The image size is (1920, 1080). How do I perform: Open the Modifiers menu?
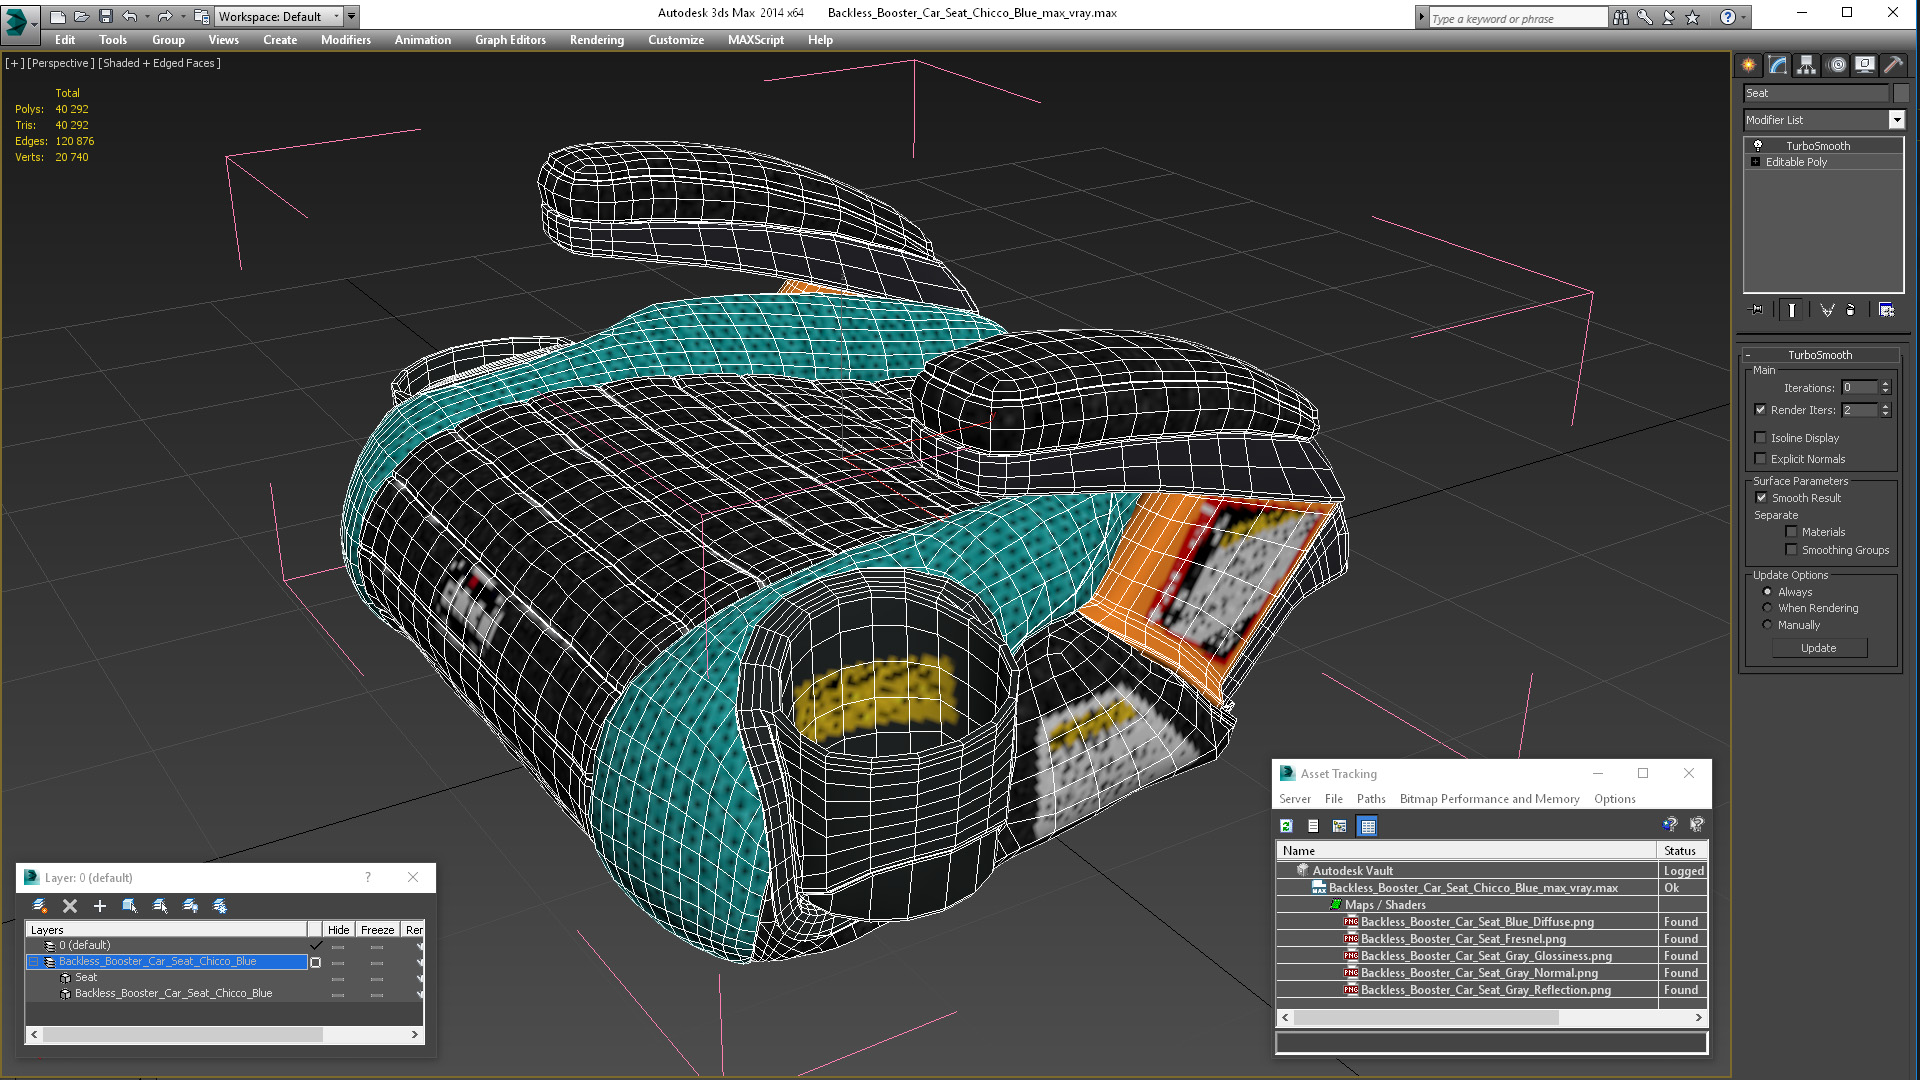pos(346,40)
